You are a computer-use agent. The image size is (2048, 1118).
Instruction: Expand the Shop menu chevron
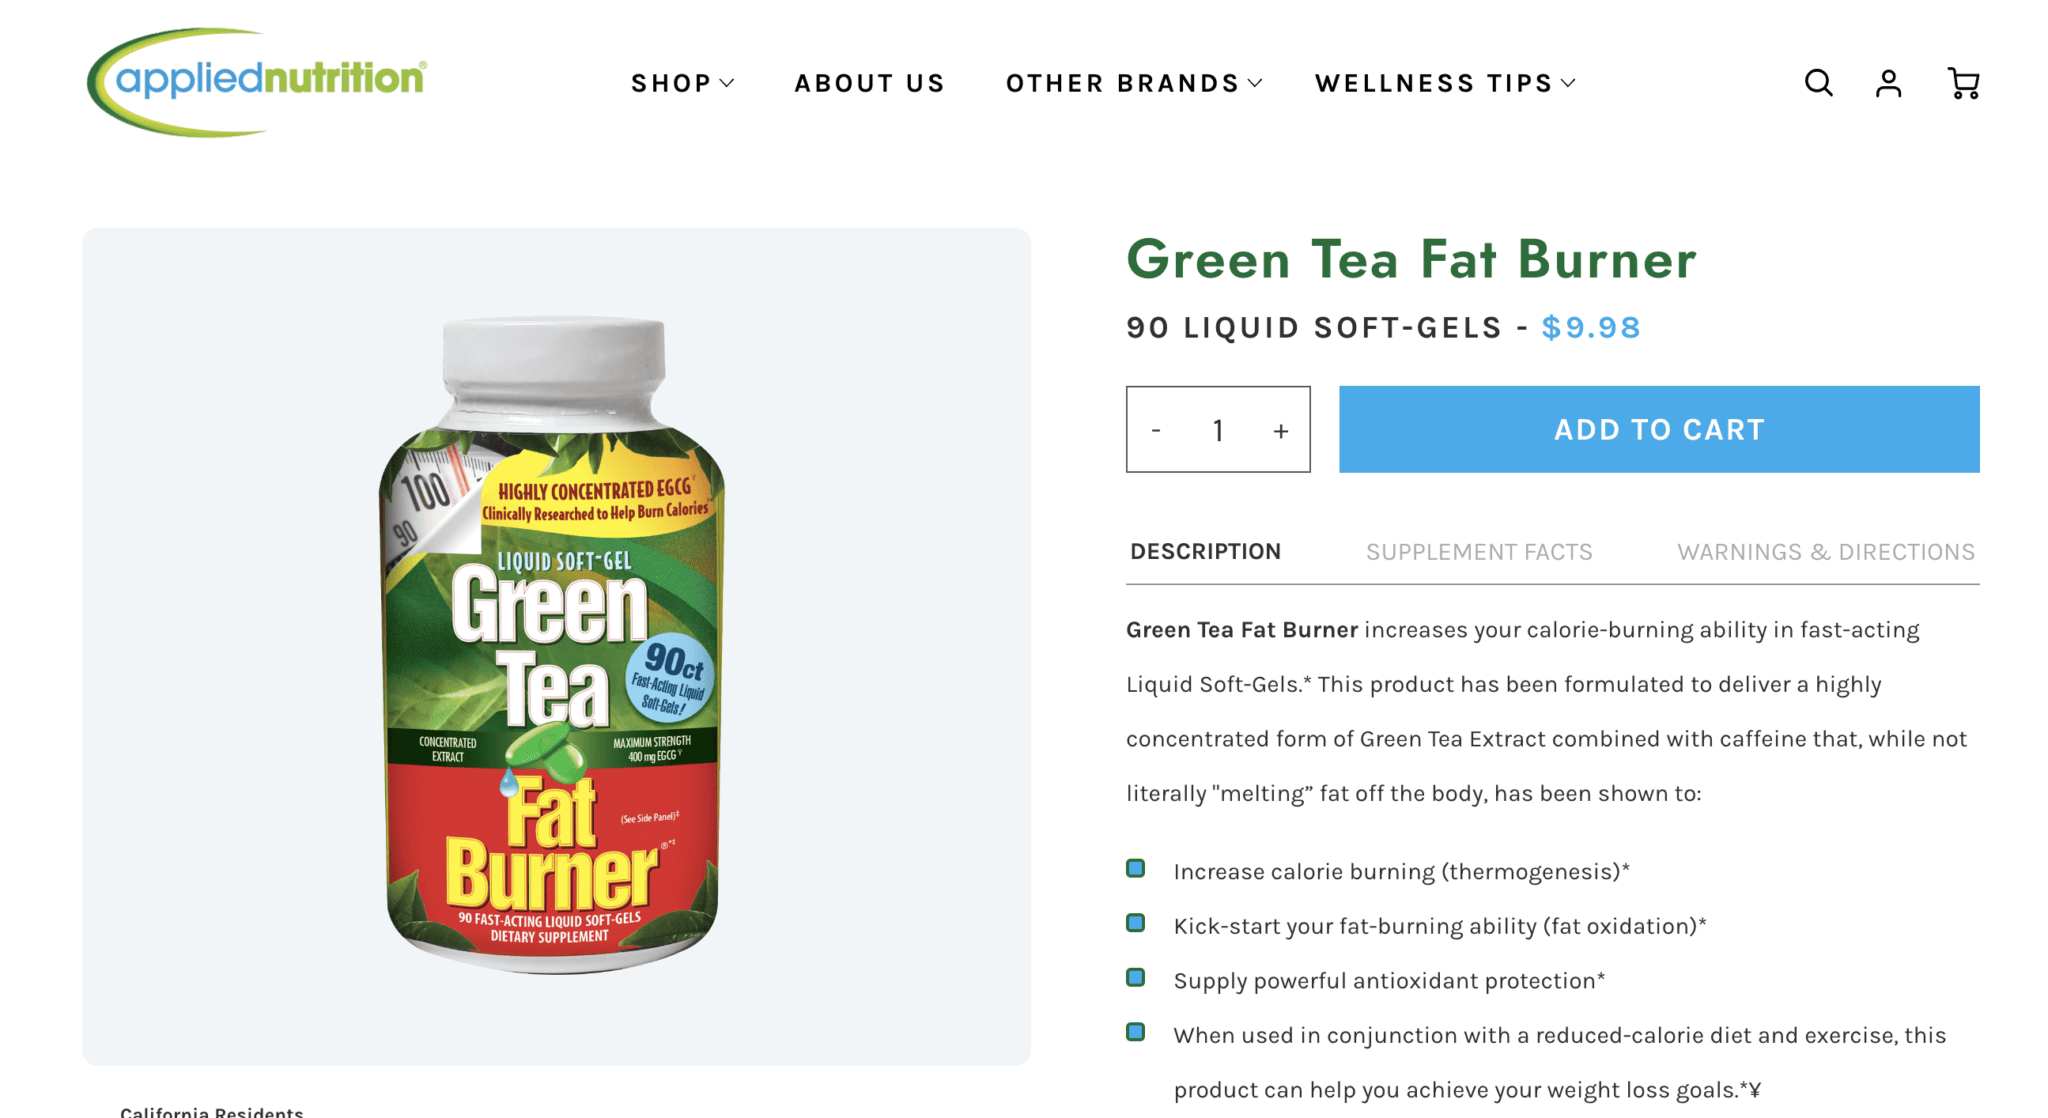[727, 83]
